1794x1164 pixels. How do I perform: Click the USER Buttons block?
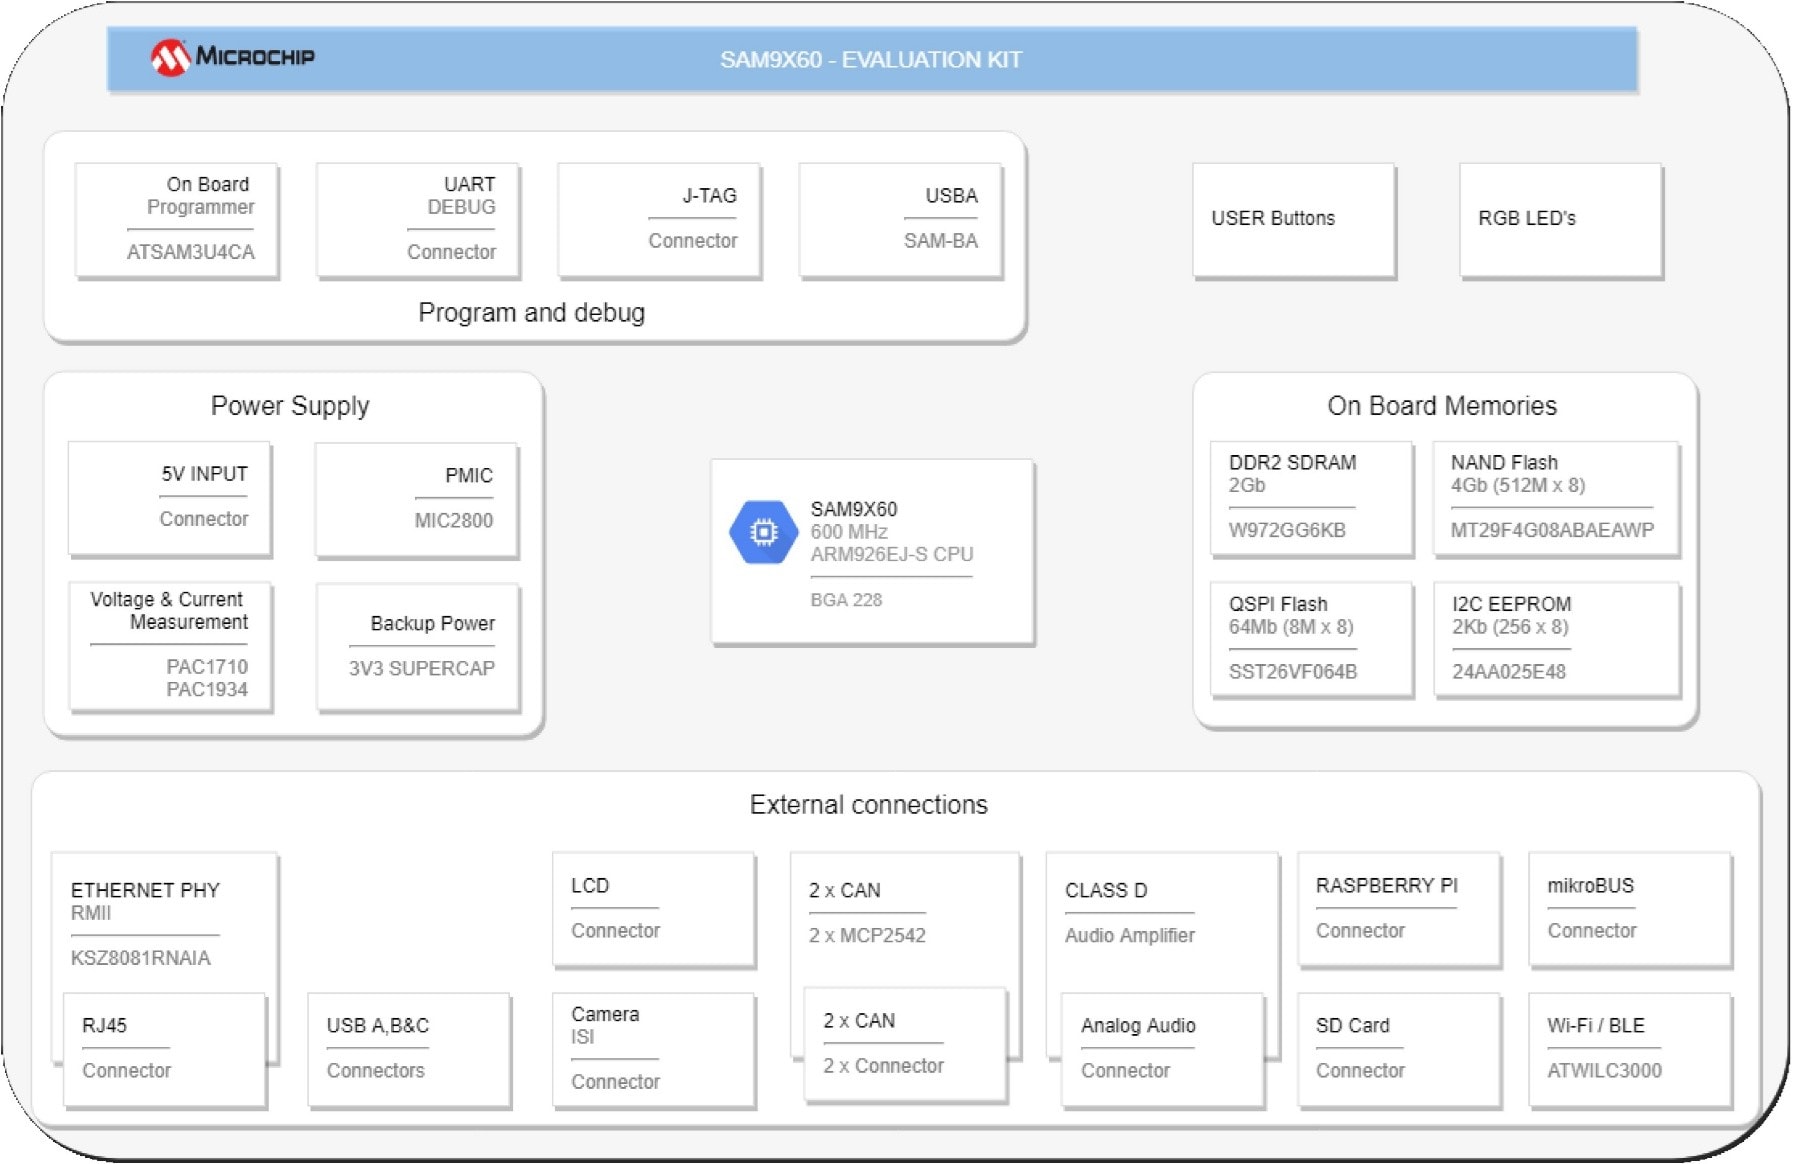click(1292, 219)
